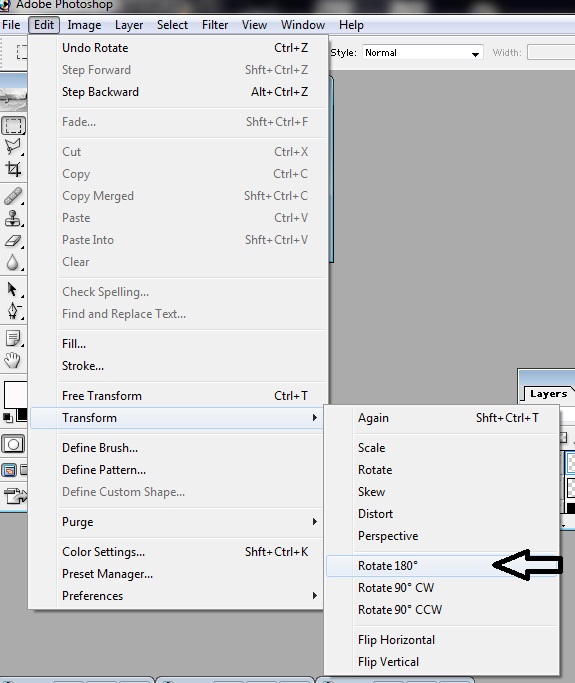Click the foreground color swatch
The width and height of the screenshot is (575, 683).
pos(14,394)
